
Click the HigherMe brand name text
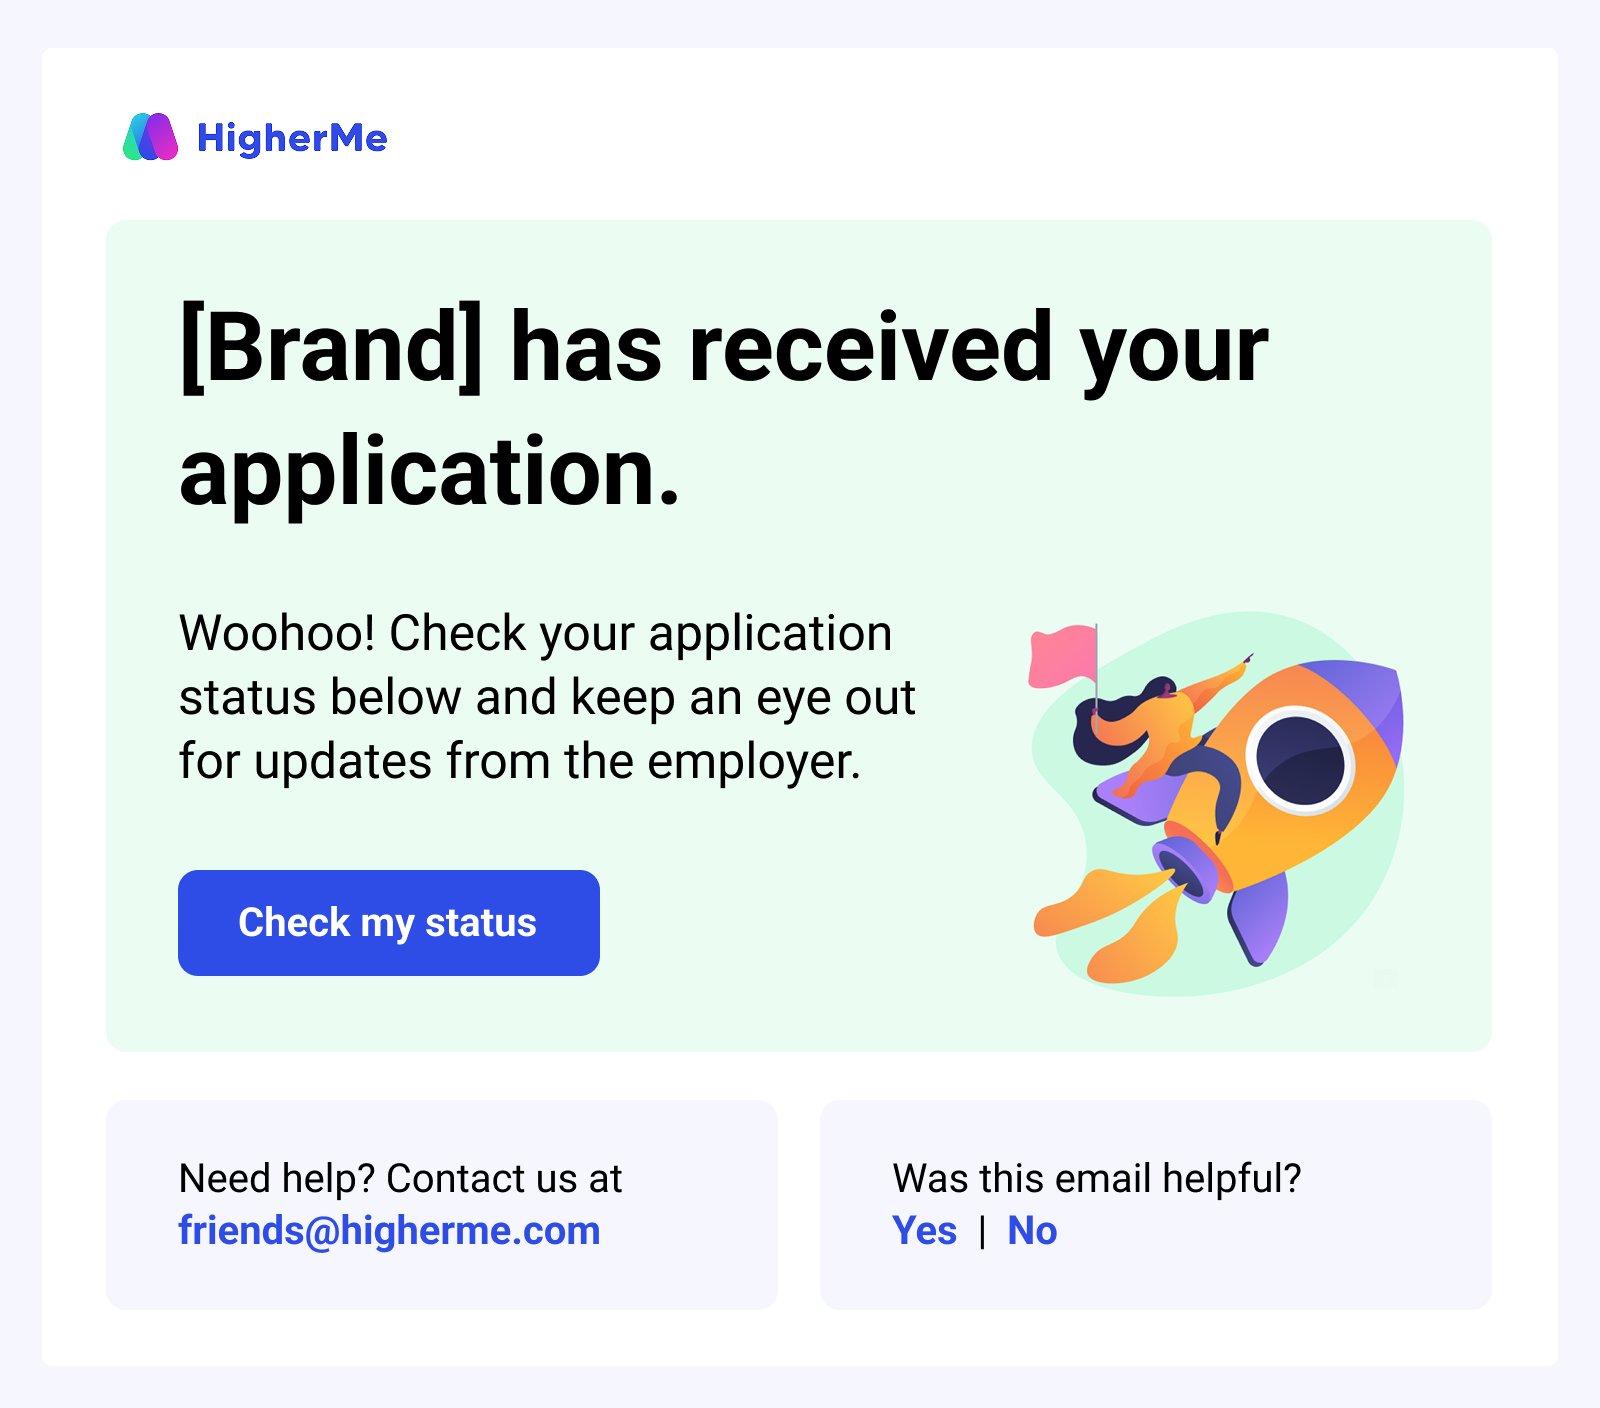click(292, 138)
